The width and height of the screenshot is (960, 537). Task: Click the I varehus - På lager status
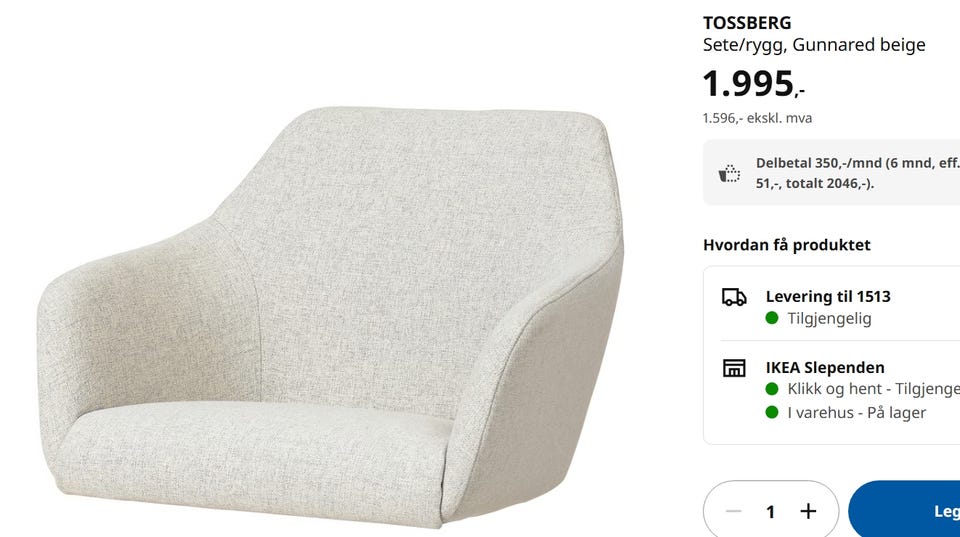click(x=857, y=413)
